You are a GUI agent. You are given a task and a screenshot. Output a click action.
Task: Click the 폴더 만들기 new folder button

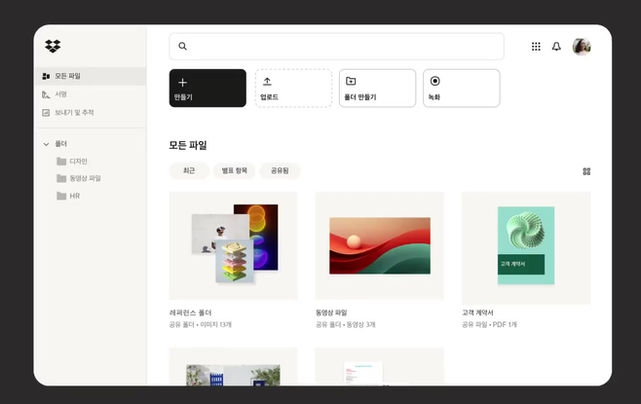(x=377, y=88)
